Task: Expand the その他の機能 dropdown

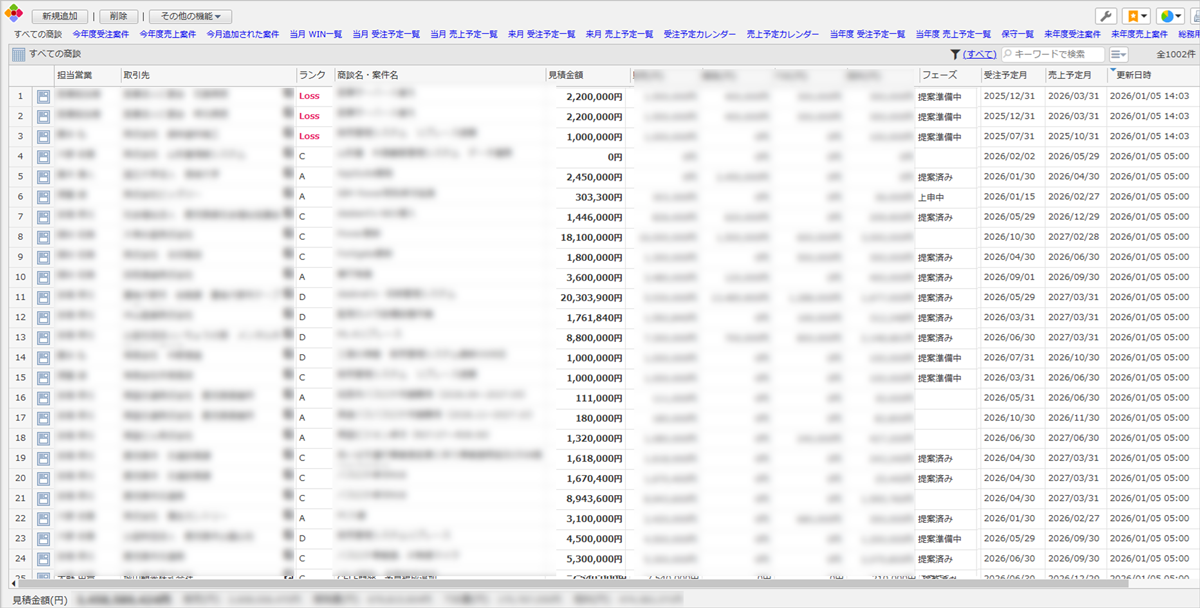Action: [190, 16]
